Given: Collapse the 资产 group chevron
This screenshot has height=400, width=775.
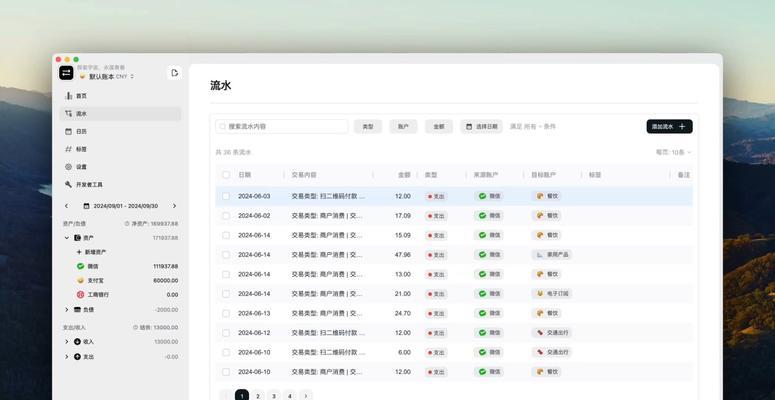Looking at the screenshot, I should 67,238.
